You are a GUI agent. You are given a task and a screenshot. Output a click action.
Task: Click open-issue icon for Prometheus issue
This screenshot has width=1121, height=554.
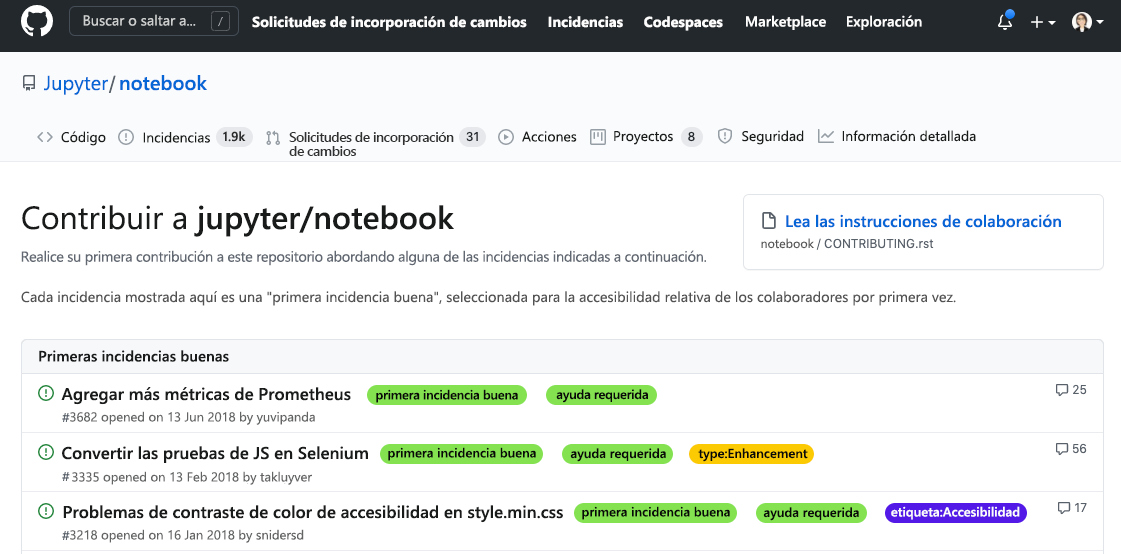(46, 392)
